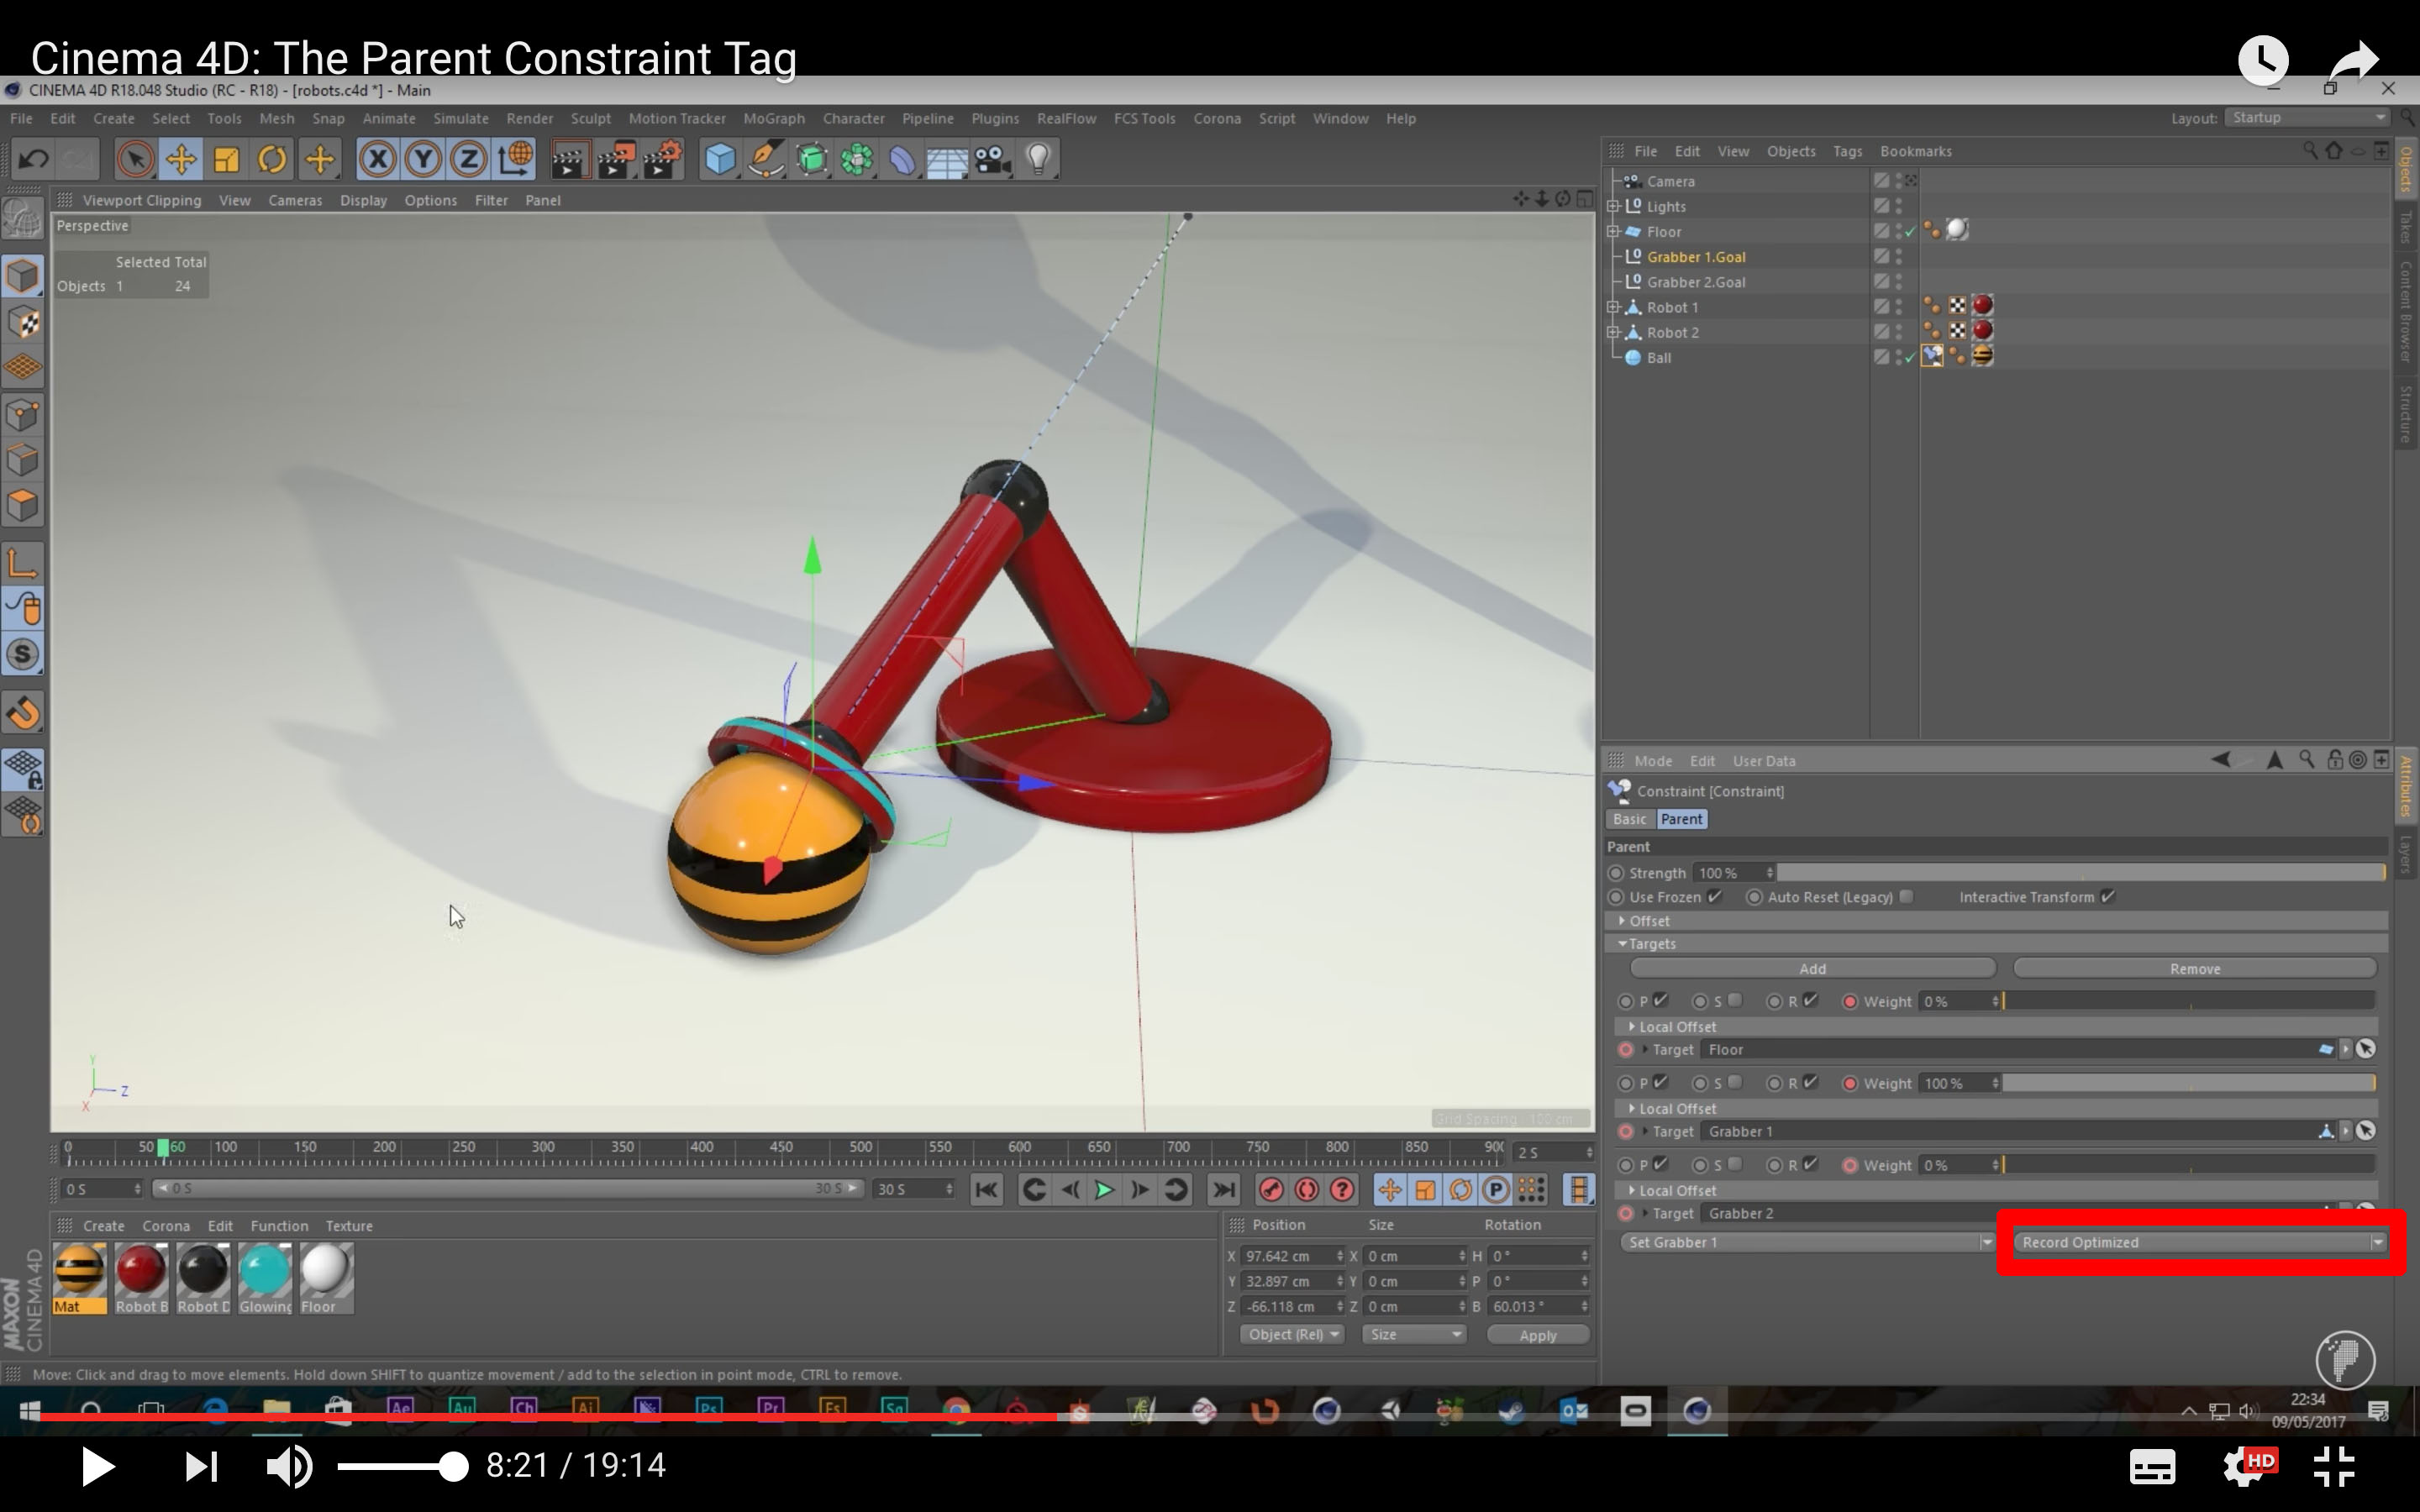Click Weight keyframe dot for Grabber 1
2420x1512 pixels.
[1850, 1083]
